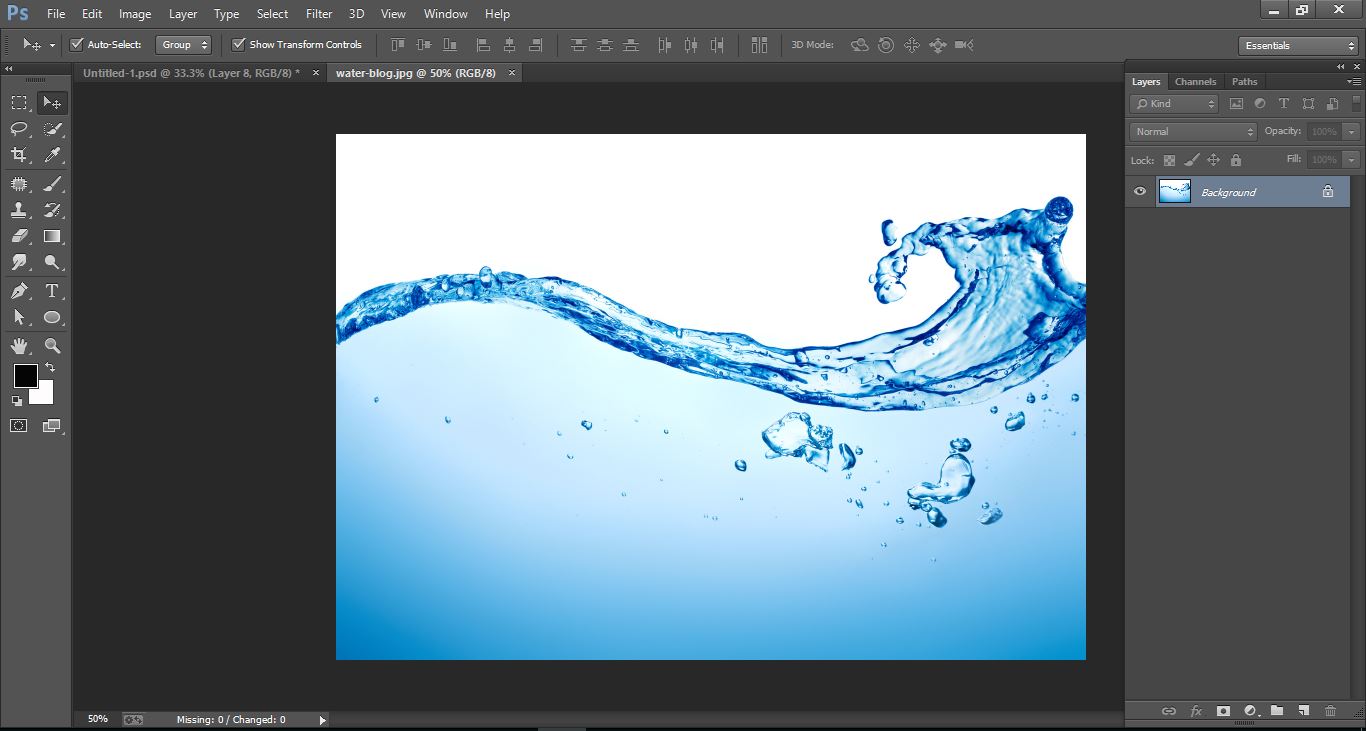Select the Crop tool
Screen dimensions: 1366x731
[18, 156]
